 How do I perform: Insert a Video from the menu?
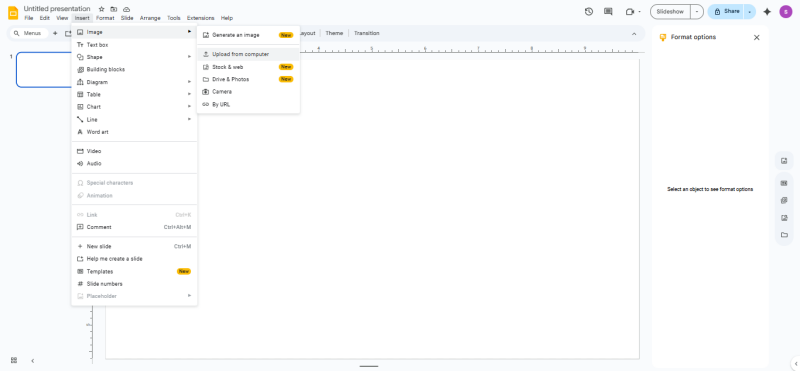134,151
